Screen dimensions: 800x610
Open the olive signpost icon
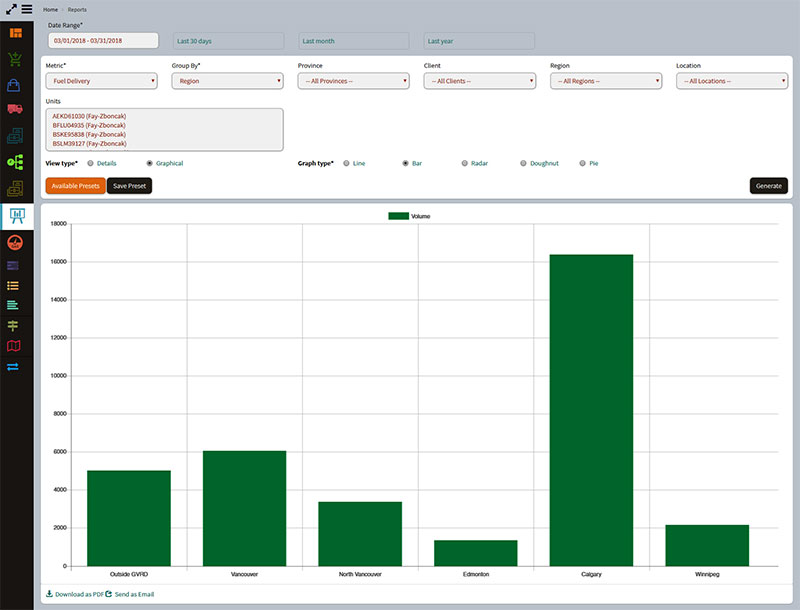pyautogui.click(x=13, y=325)
